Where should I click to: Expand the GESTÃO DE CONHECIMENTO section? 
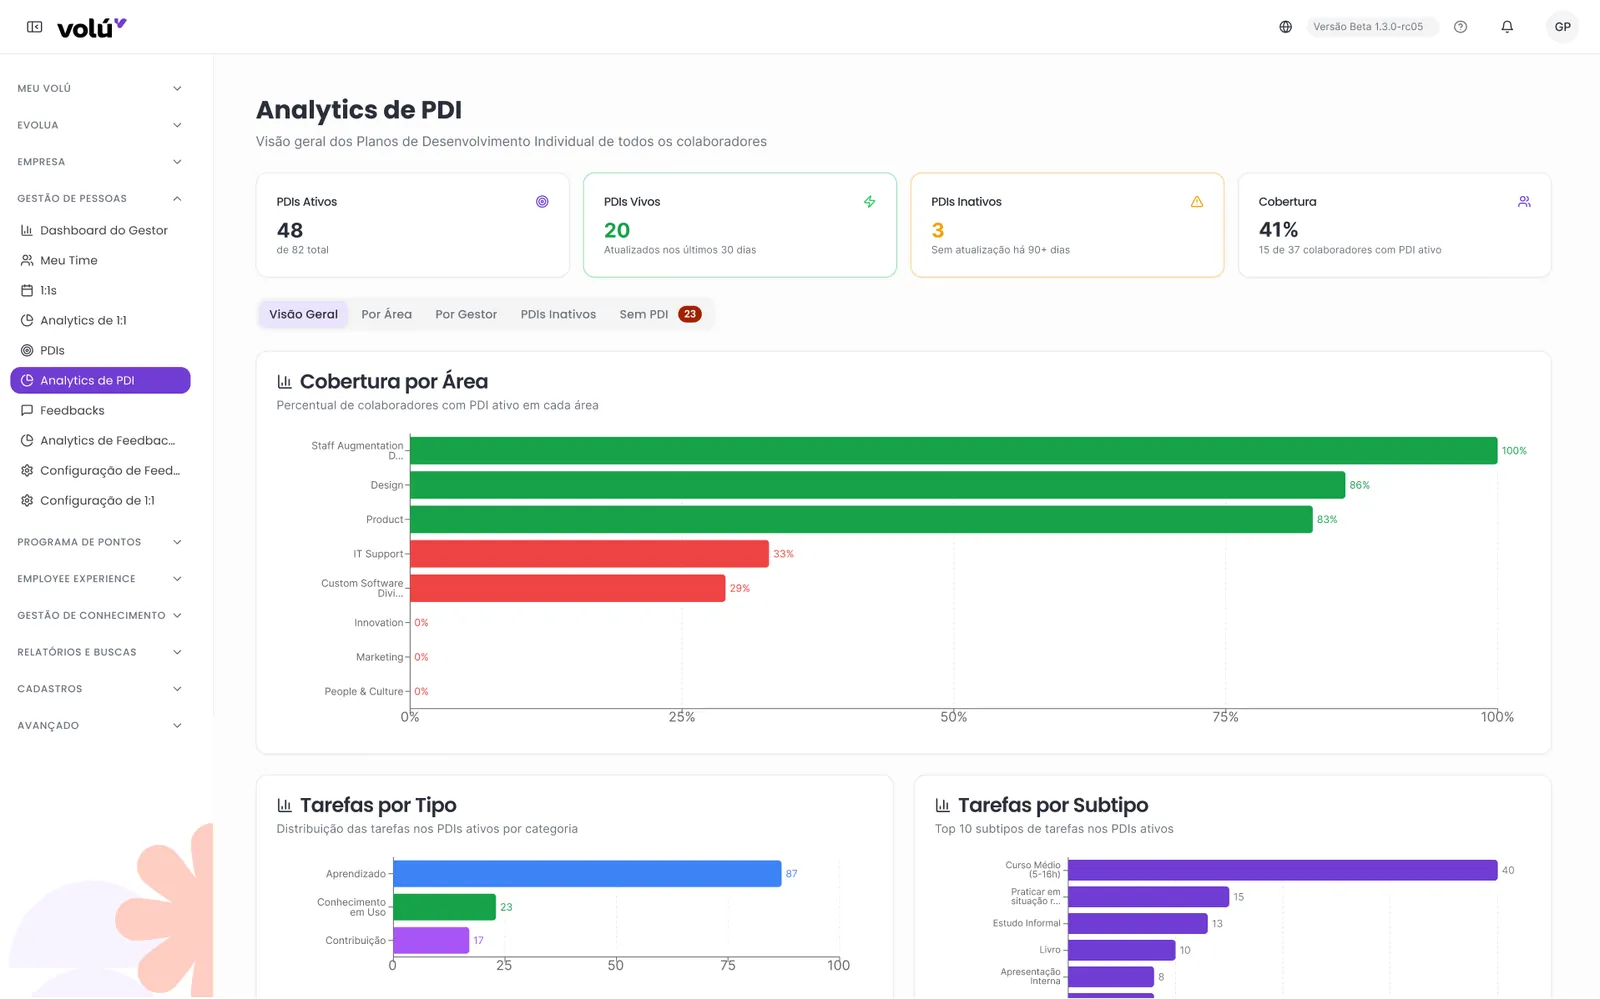click(x=100, y=615)
